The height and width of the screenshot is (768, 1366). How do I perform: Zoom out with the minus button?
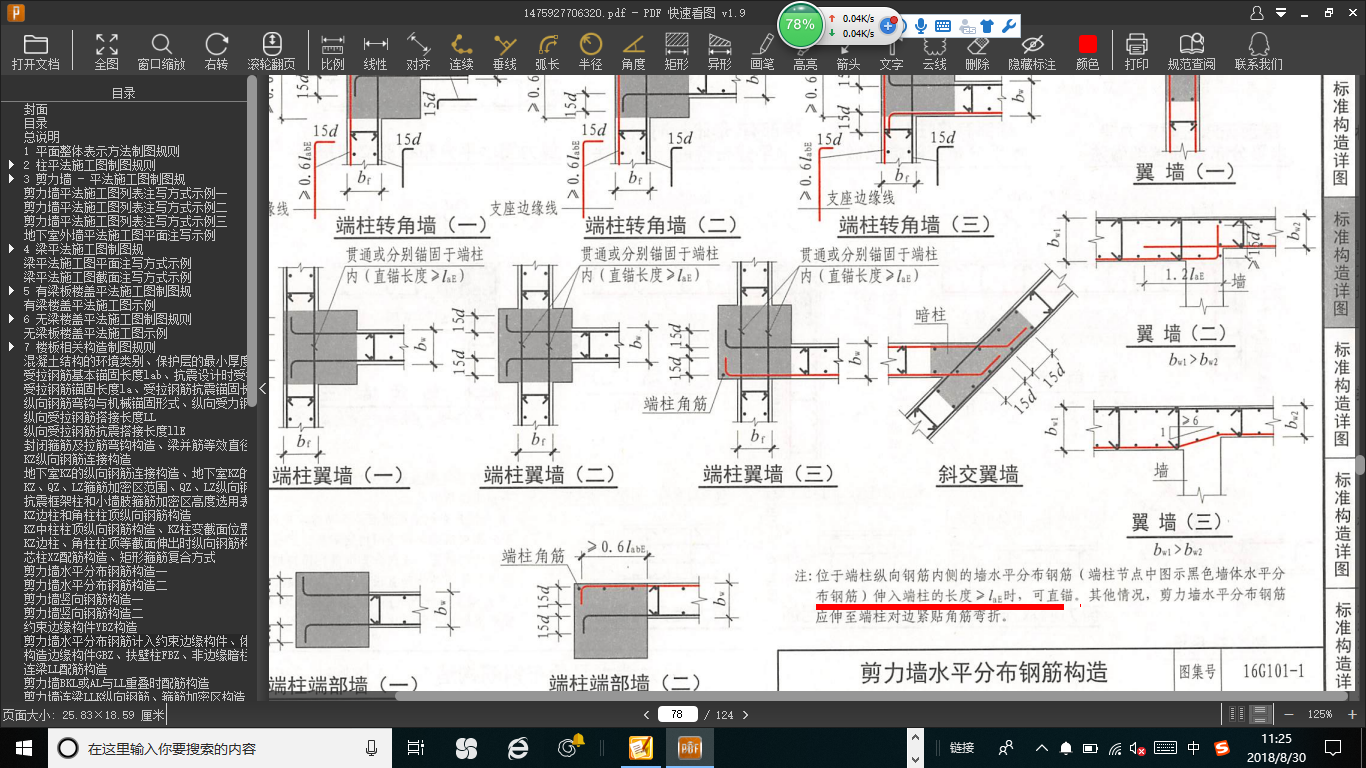[1287, 715]
